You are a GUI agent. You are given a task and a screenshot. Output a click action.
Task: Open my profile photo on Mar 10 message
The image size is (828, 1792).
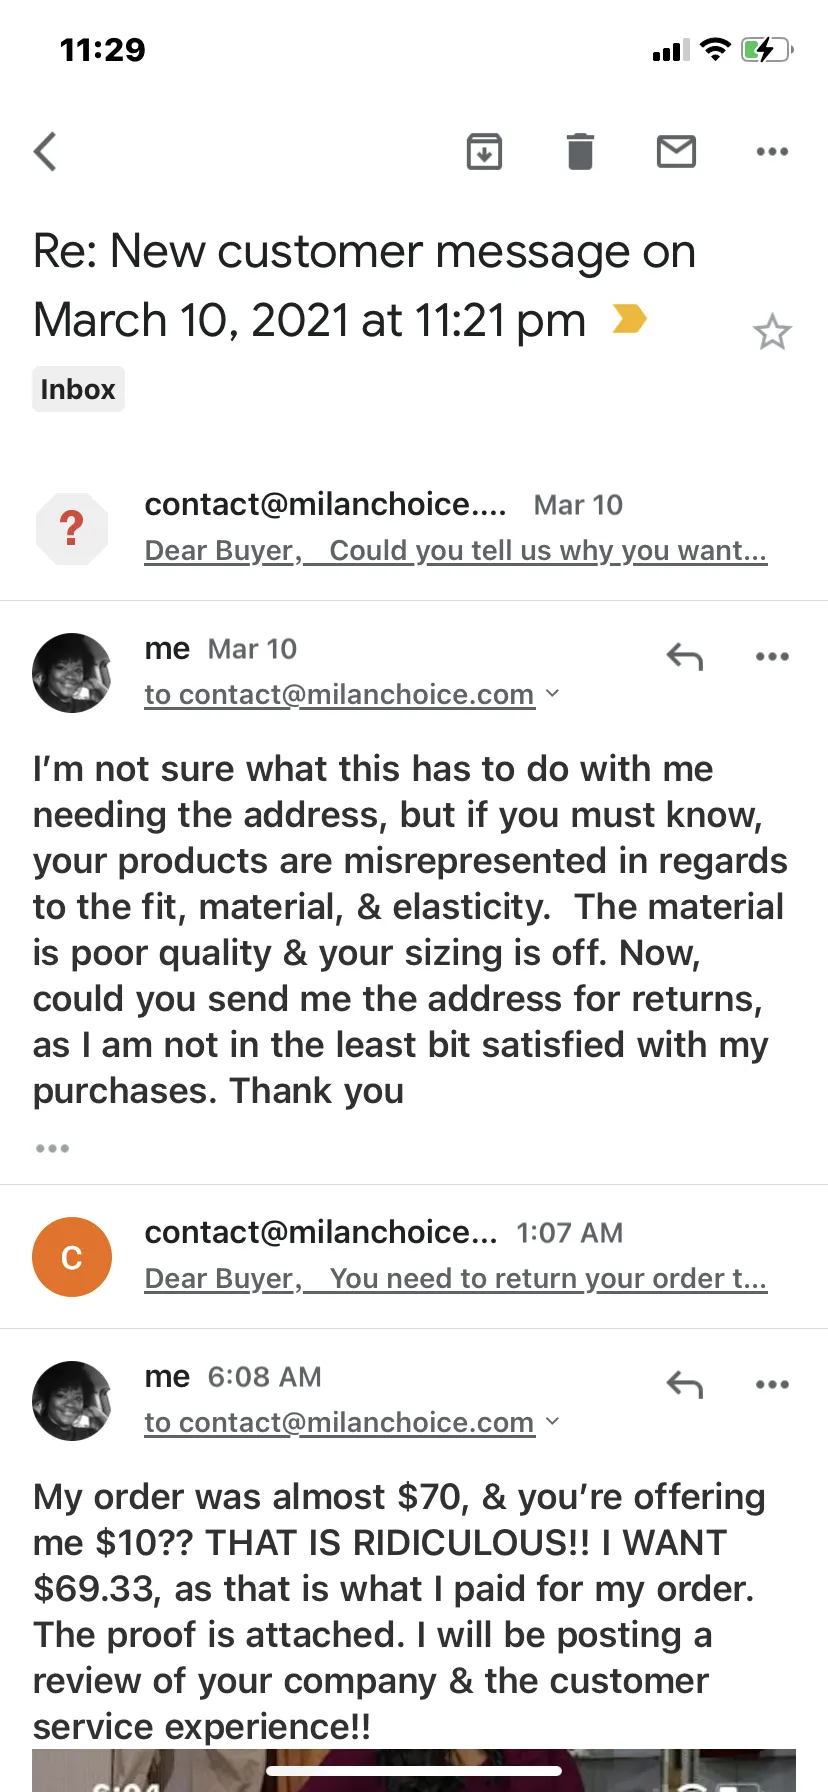pos(72,673)
